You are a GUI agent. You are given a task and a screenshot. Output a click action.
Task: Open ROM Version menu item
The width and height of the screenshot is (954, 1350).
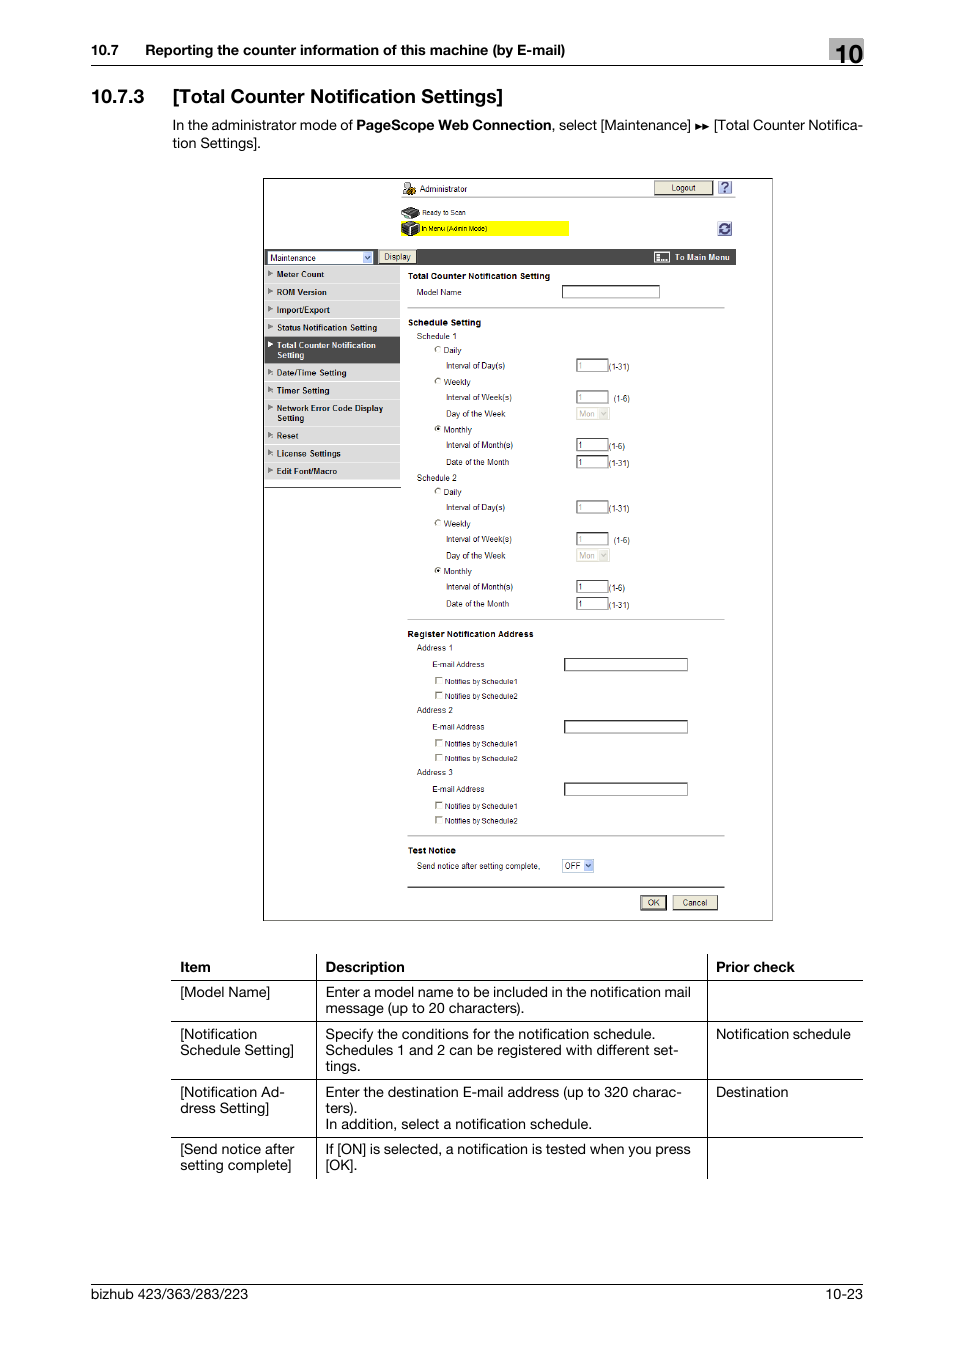click(x=332, y=292)
